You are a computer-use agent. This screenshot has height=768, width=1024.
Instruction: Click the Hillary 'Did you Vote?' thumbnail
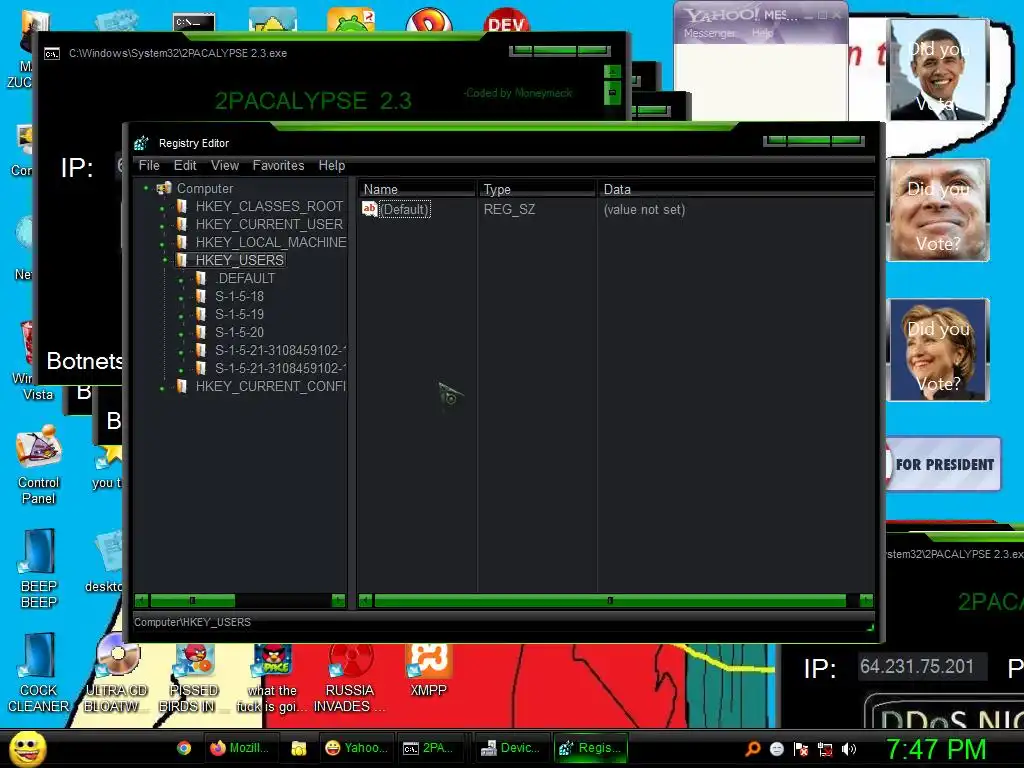pos(938,350)
